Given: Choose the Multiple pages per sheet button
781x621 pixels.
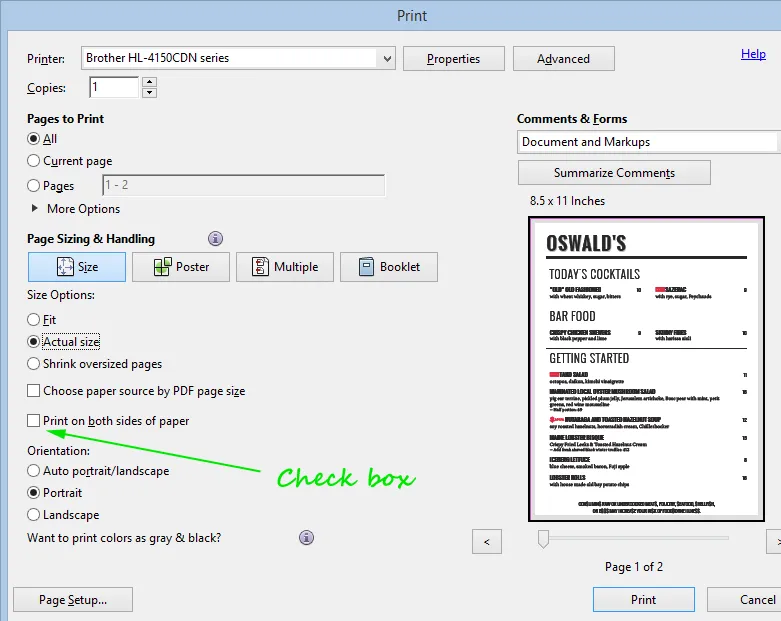Looking at the screenshot, I should click(x=285, y=267).
